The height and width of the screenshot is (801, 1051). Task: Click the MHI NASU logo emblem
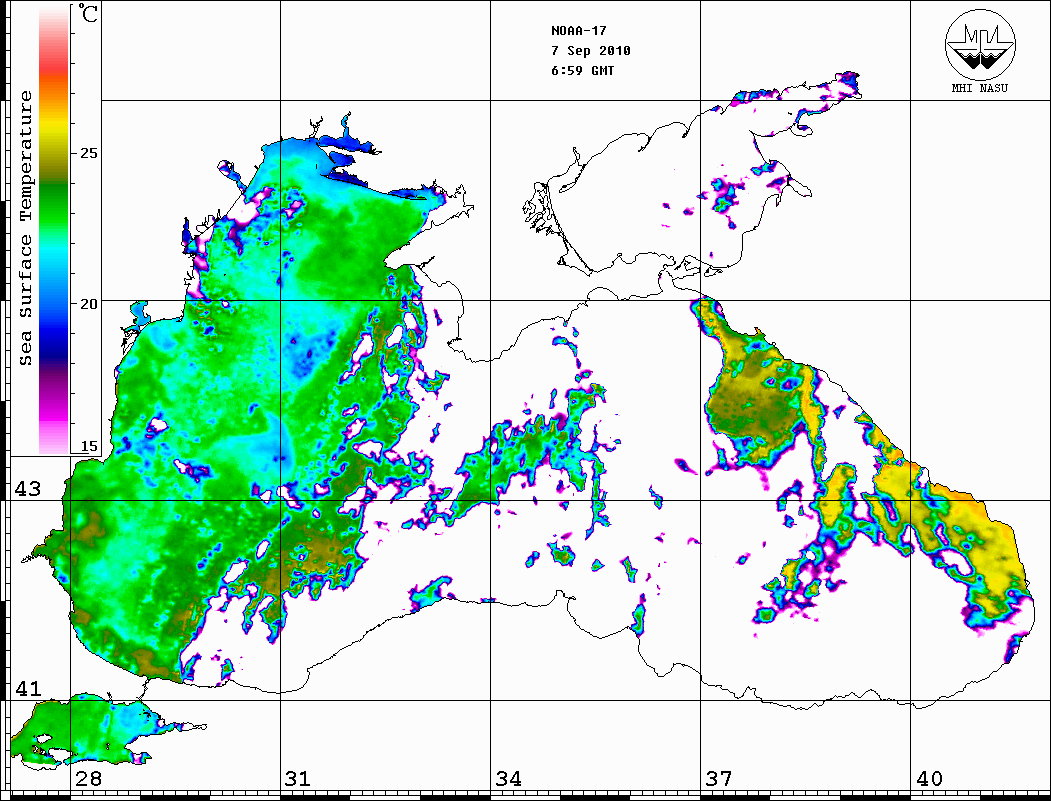[x=980, y=44]
